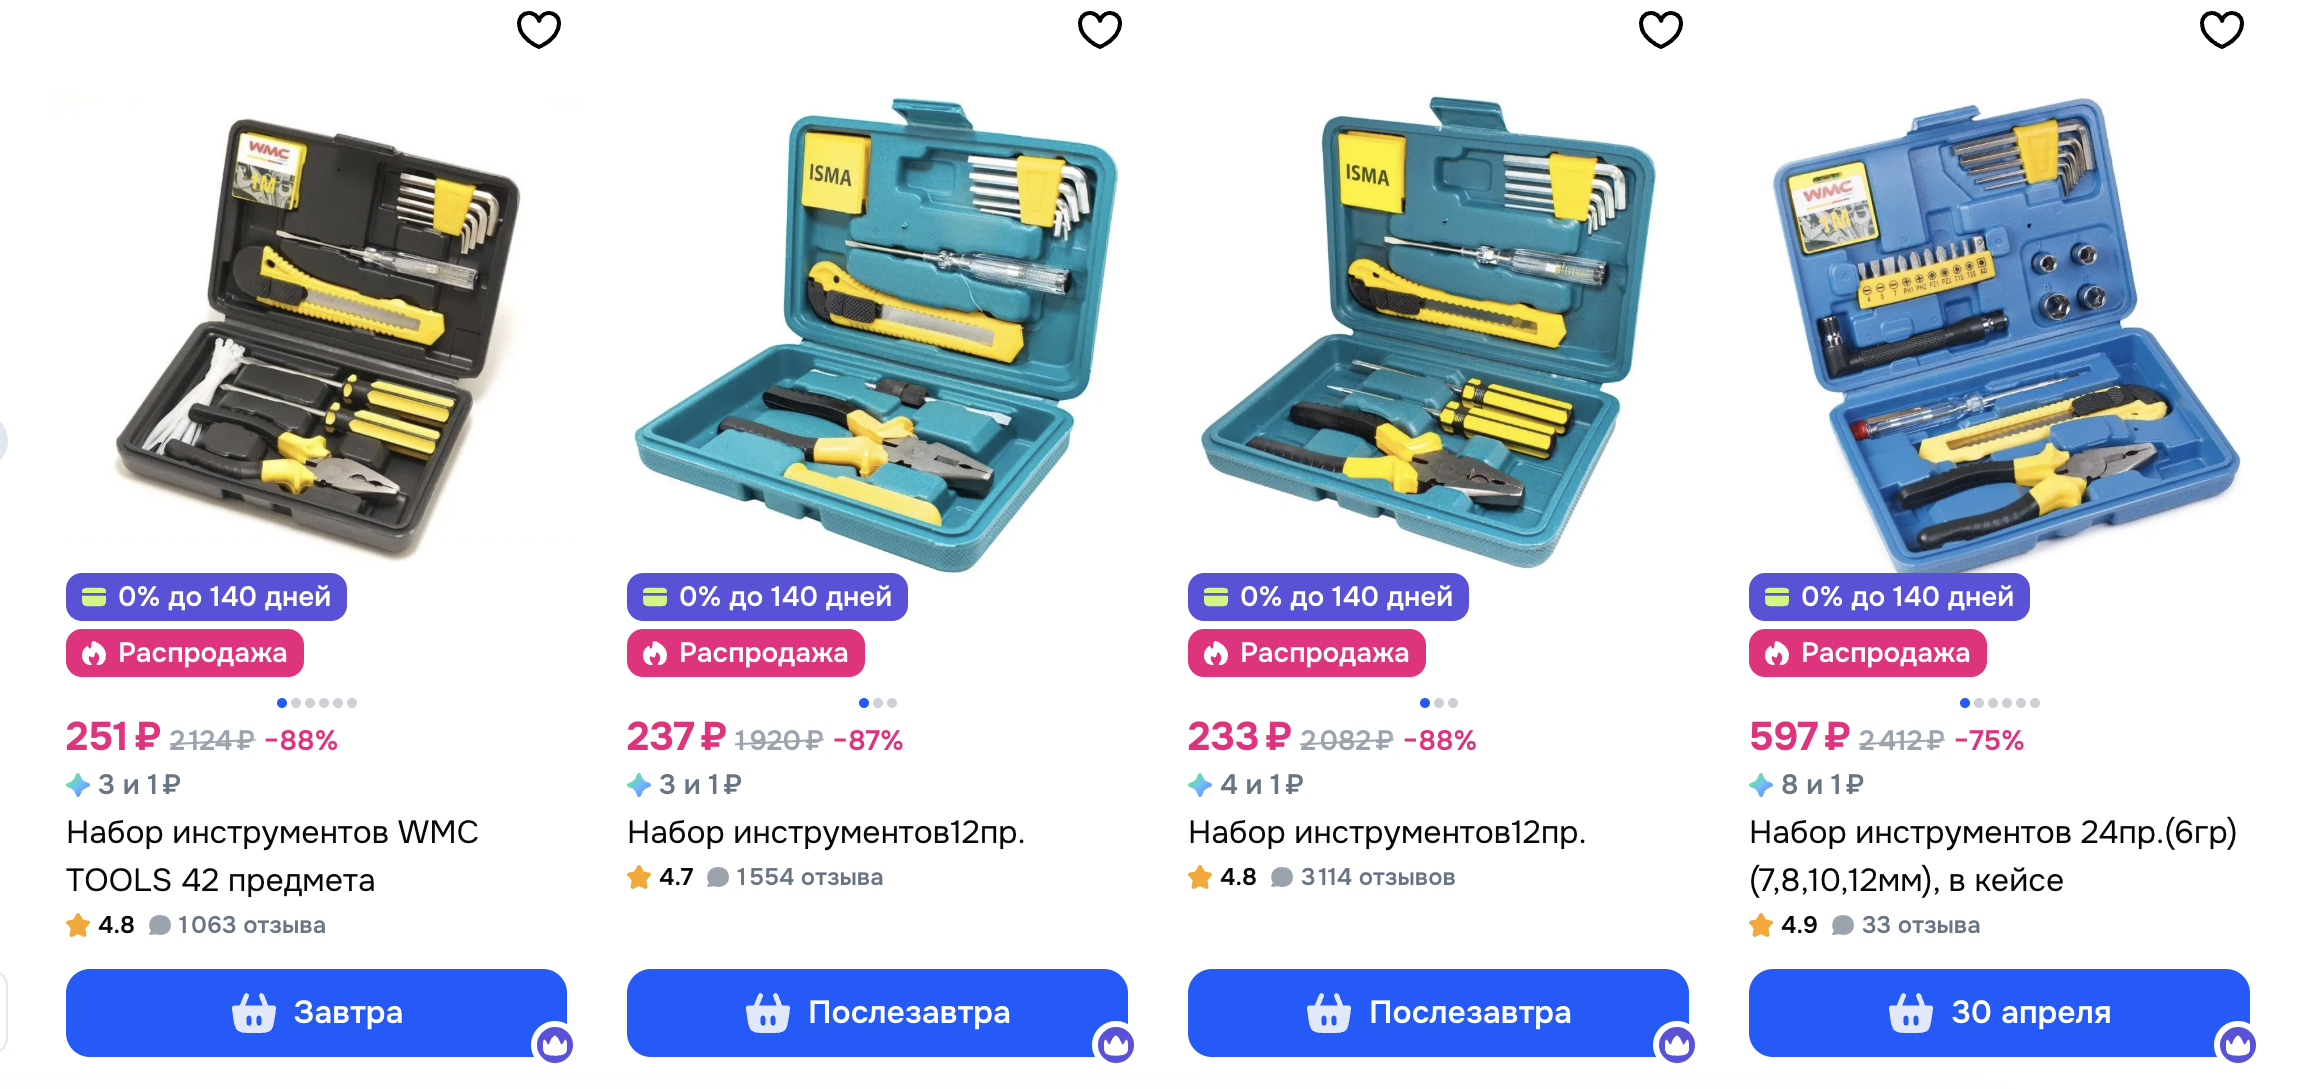
Task: Open 'Набор инструментов 24пр.(6гр)' product title
Action: (x=1993, y=856)
